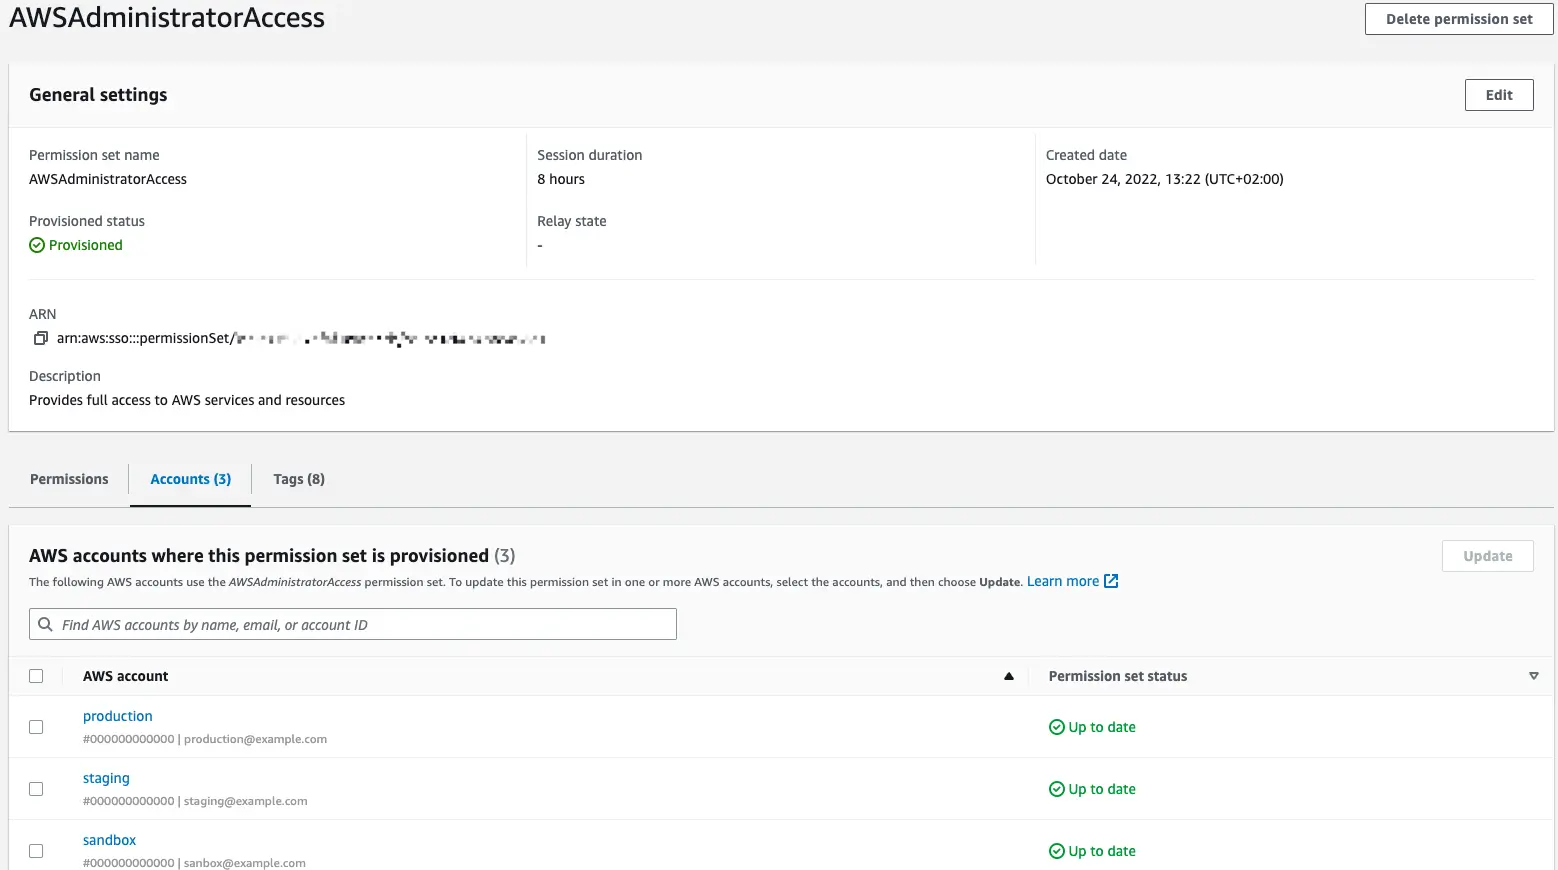Click the Provisioned status text

coord(86,245)
